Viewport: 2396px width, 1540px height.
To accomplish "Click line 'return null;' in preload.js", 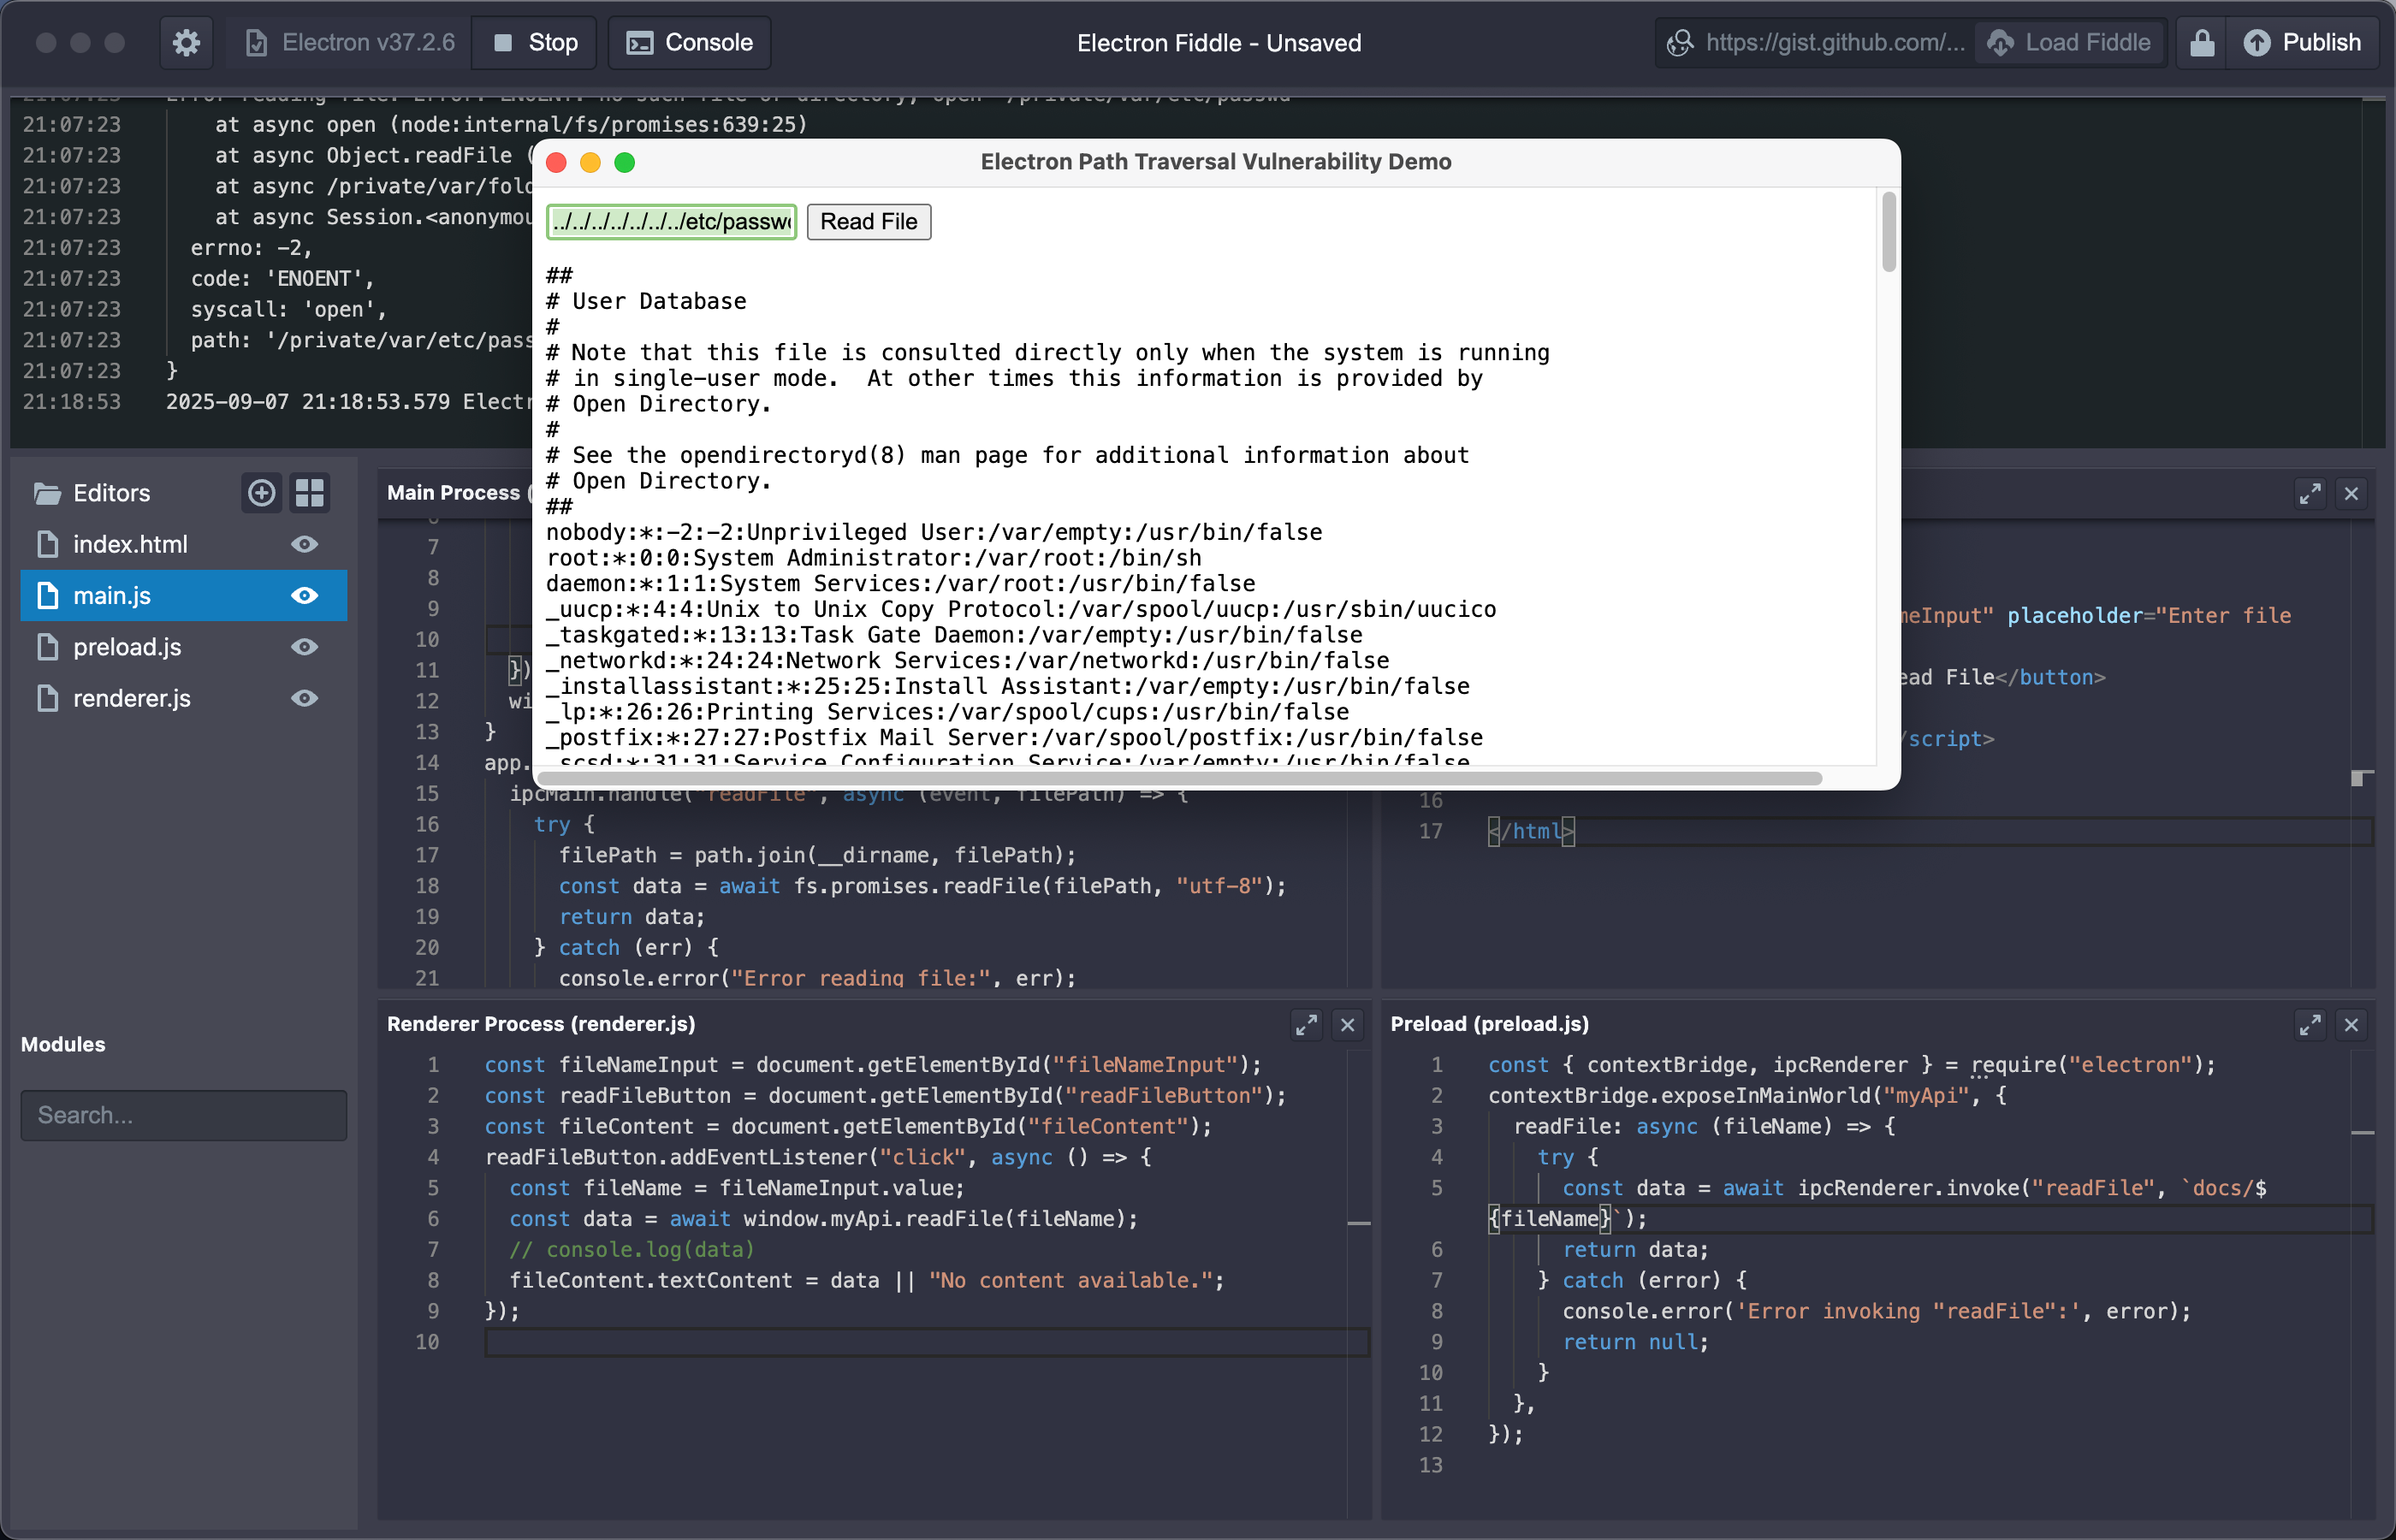I will pos(1636,1342).
